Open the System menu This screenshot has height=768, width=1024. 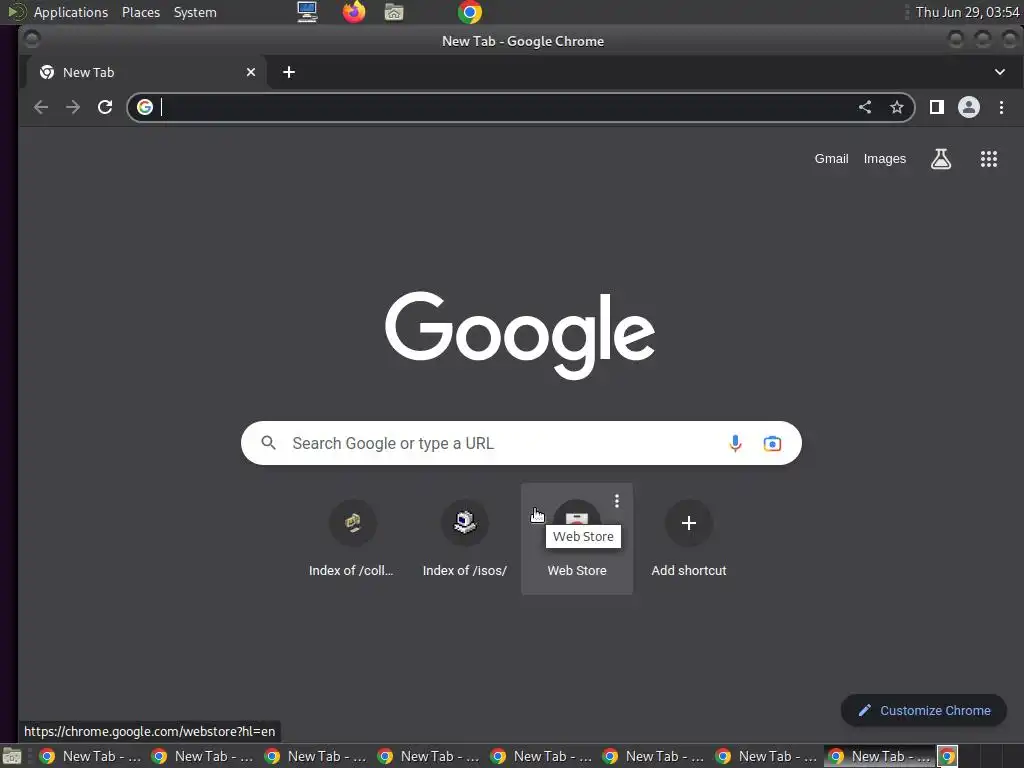[195, 12]
